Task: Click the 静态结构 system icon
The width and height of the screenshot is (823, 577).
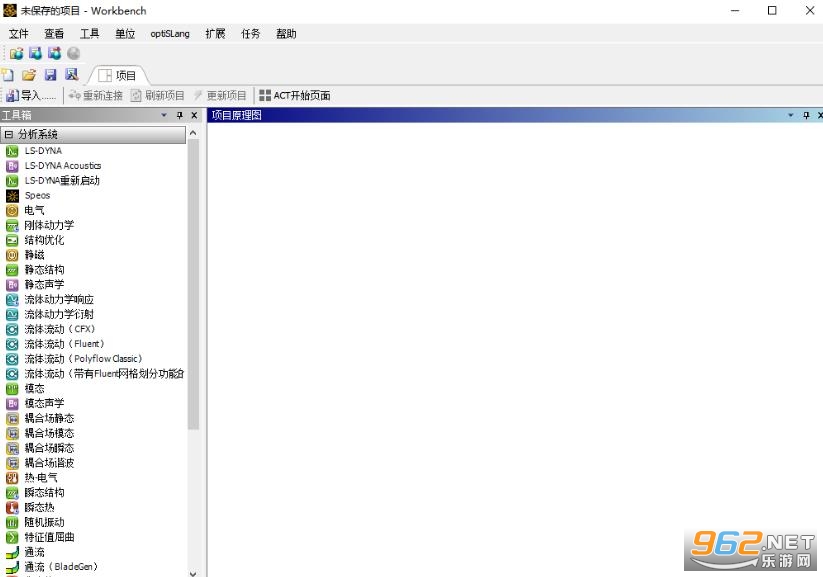Action: click(x=12, y=270)
